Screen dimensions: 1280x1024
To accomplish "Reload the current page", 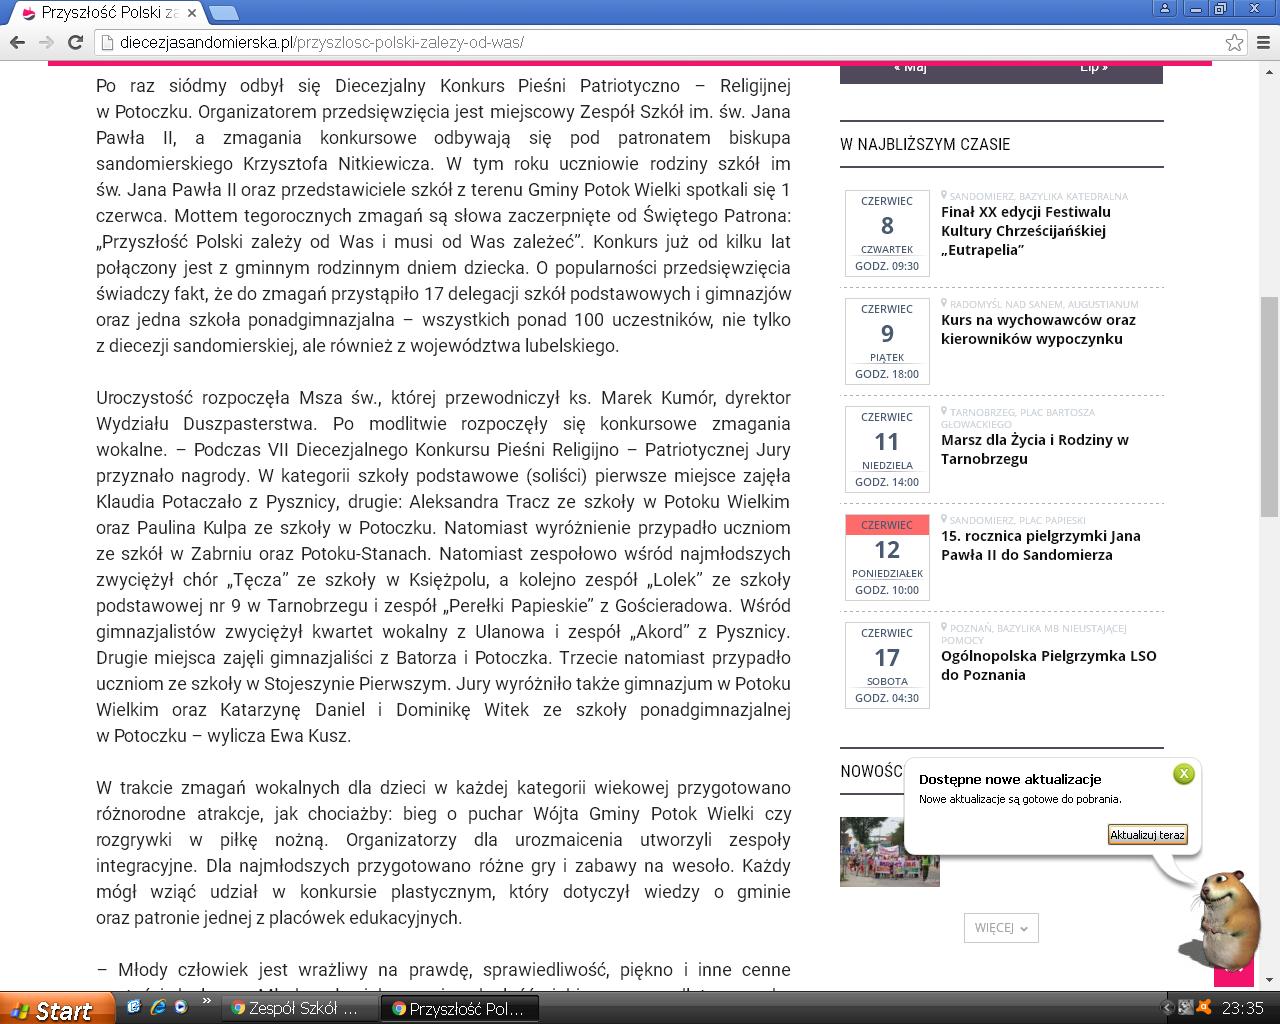I will (x=74, y=42).
